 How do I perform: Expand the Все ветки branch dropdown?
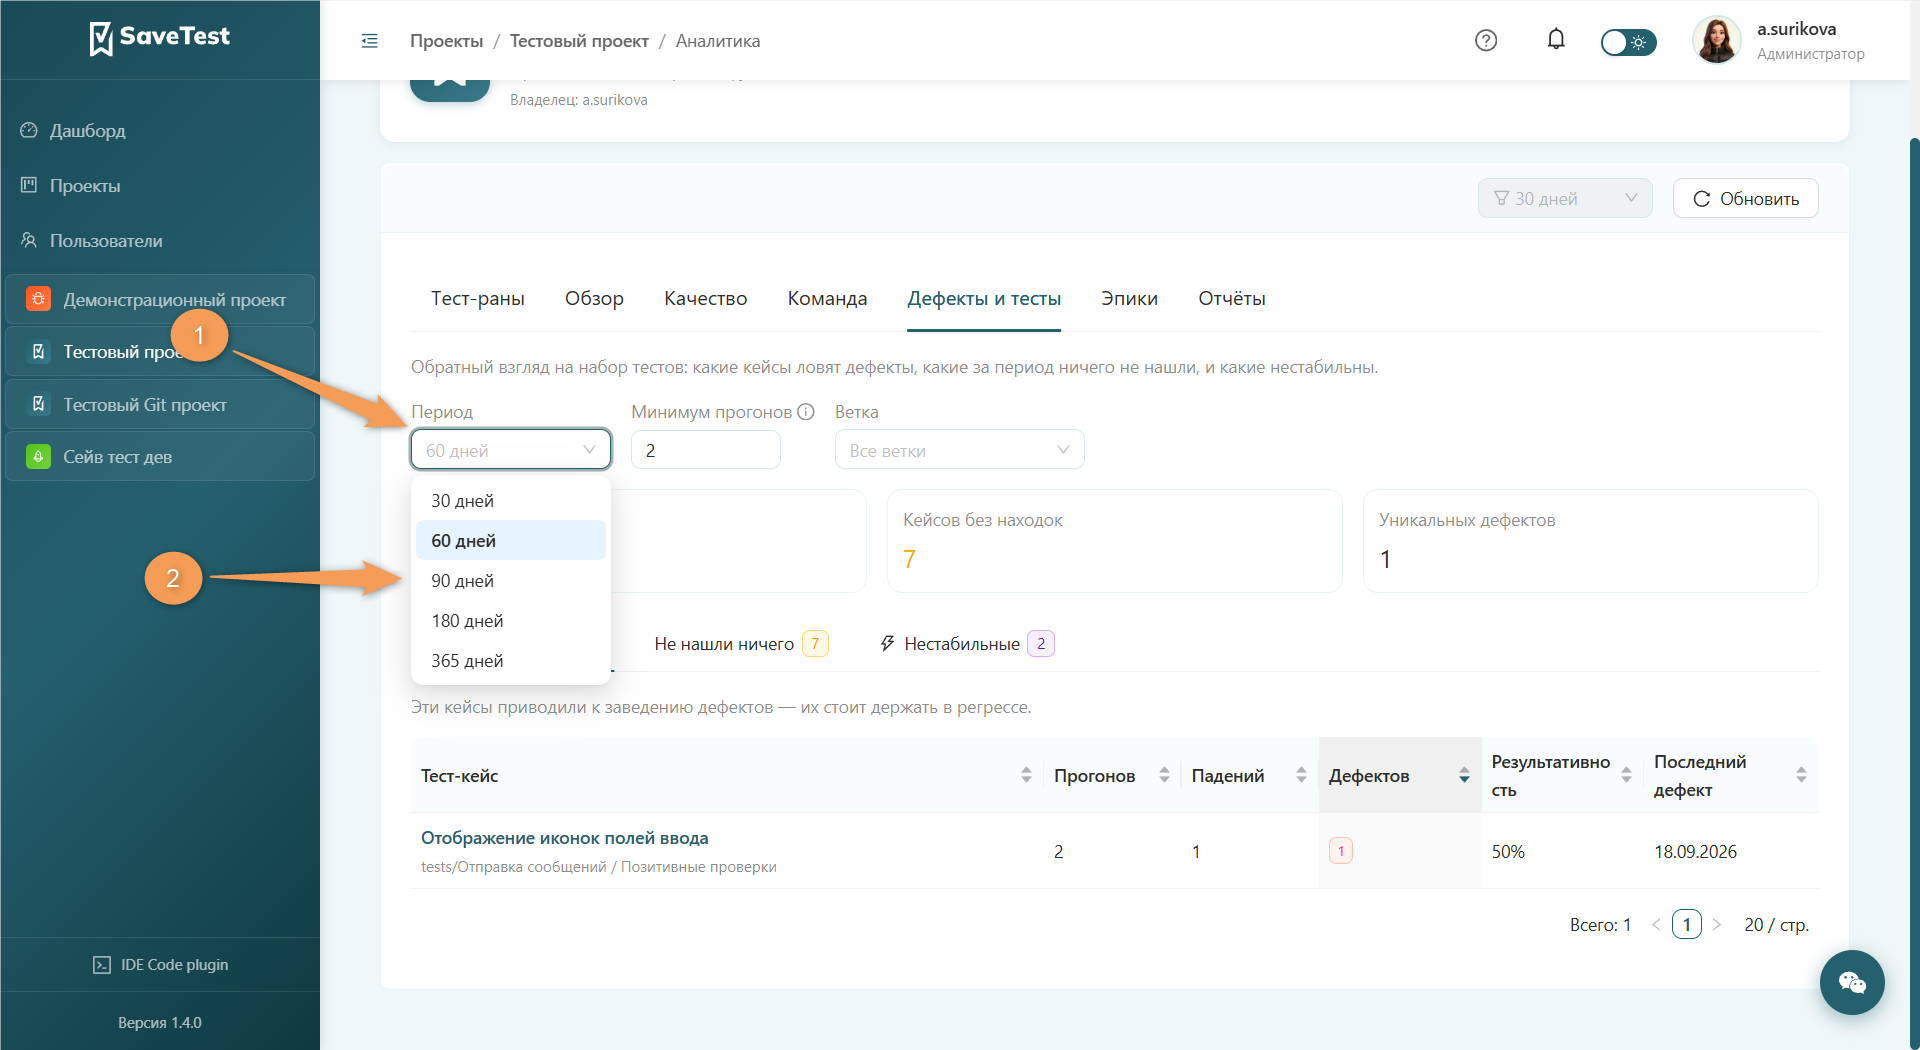coord(960,450)
